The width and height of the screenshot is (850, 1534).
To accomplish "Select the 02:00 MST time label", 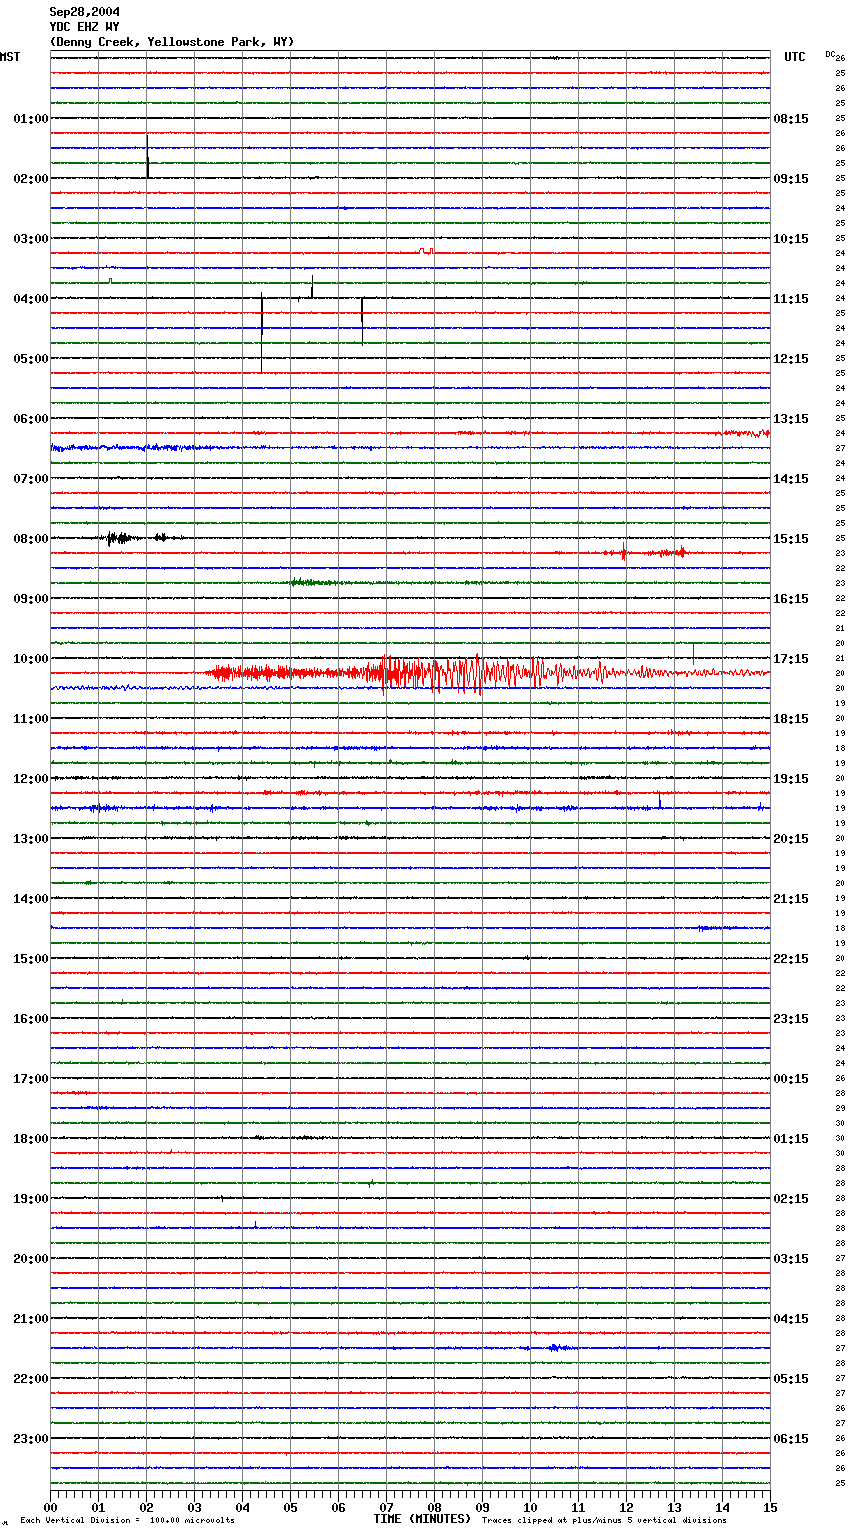I will tap(31, 179).
